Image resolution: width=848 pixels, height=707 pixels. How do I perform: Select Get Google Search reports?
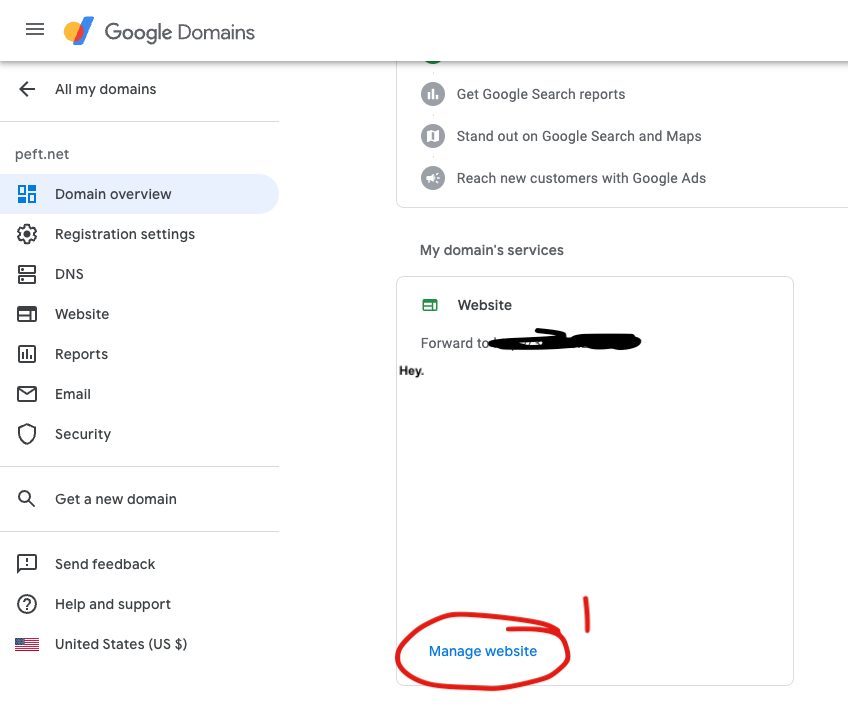point(540,94)
